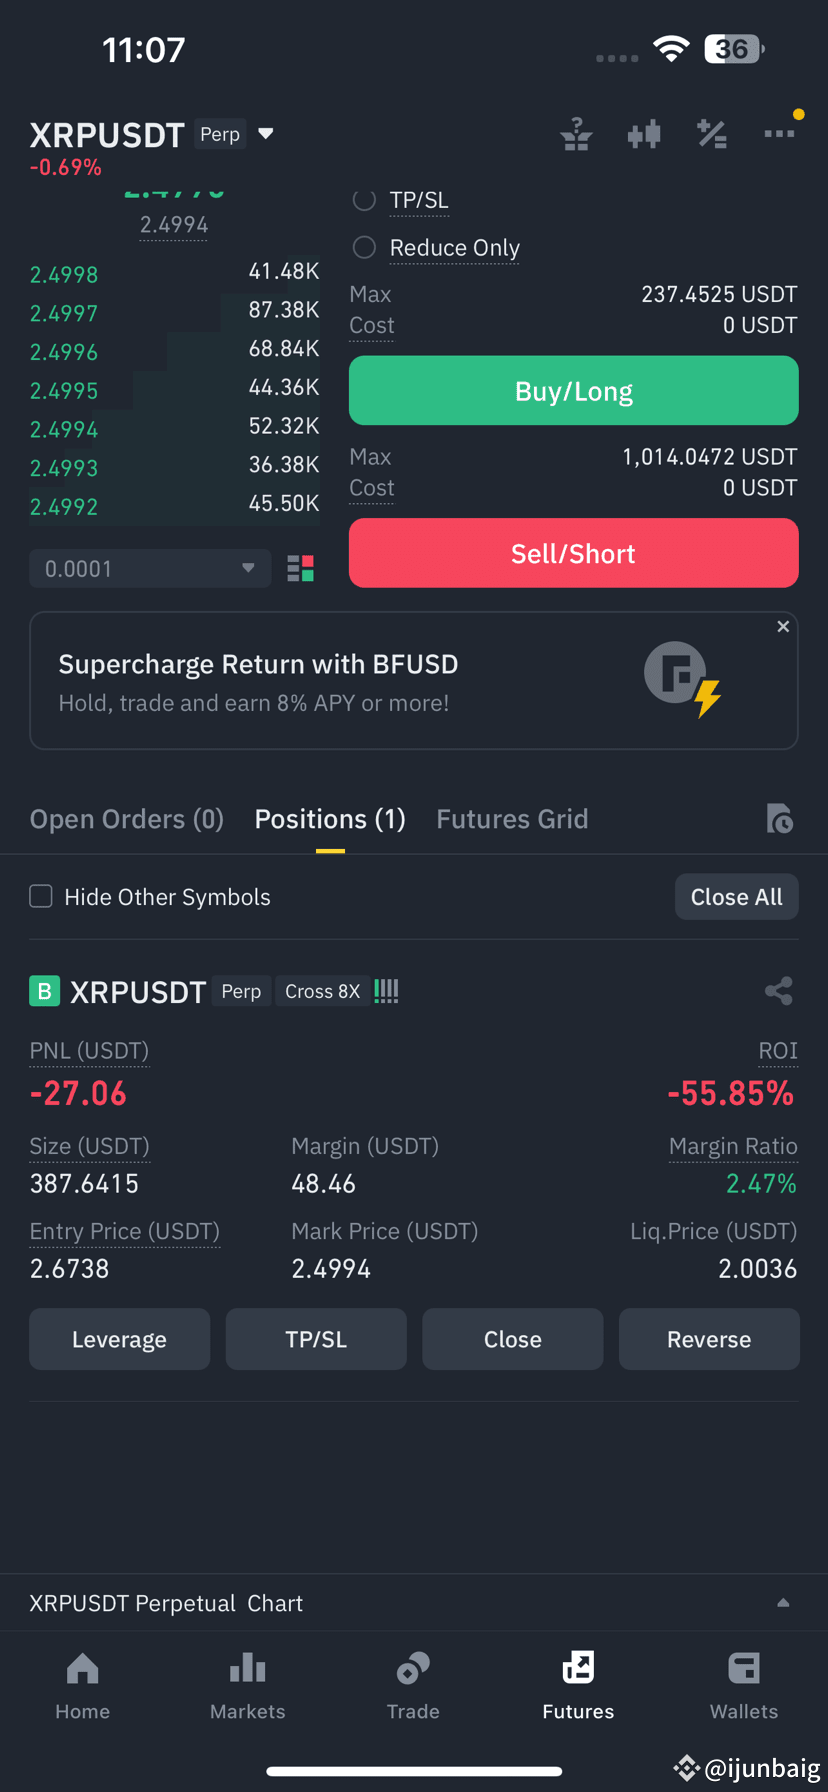The image size is (828, 1792).
Task: Open the more options ellipsis icon
Action: coord(780,133)
